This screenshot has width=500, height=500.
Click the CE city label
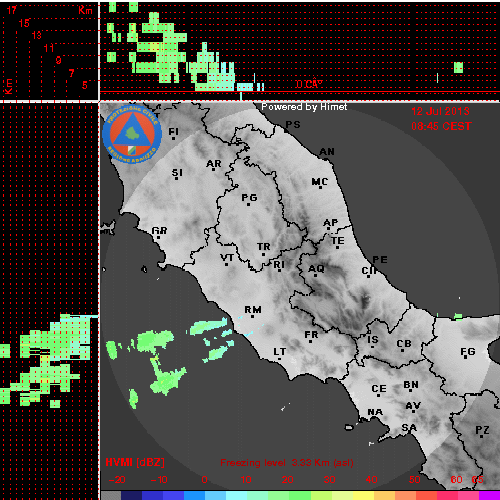379,389
